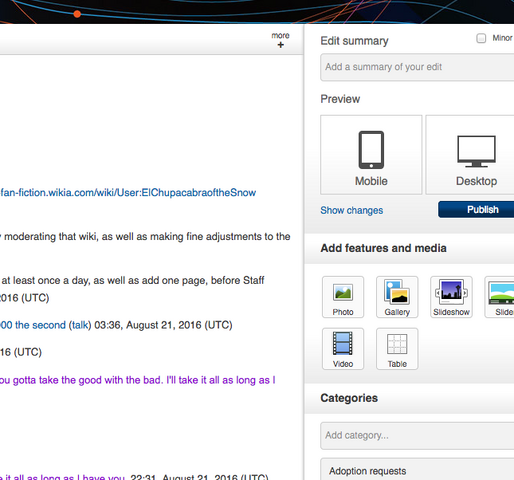Open the Mobile preview
Viewport: 514px width, 480px height.
(371, 155)
